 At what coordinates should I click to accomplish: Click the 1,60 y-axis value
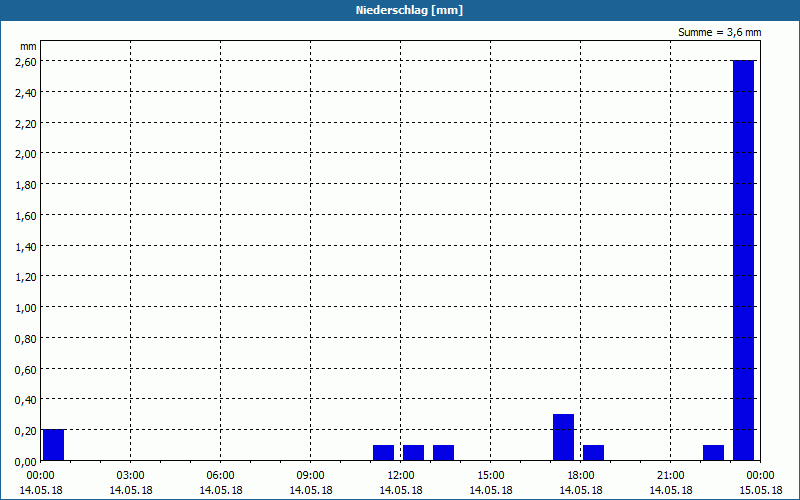[x=28, y=215]
